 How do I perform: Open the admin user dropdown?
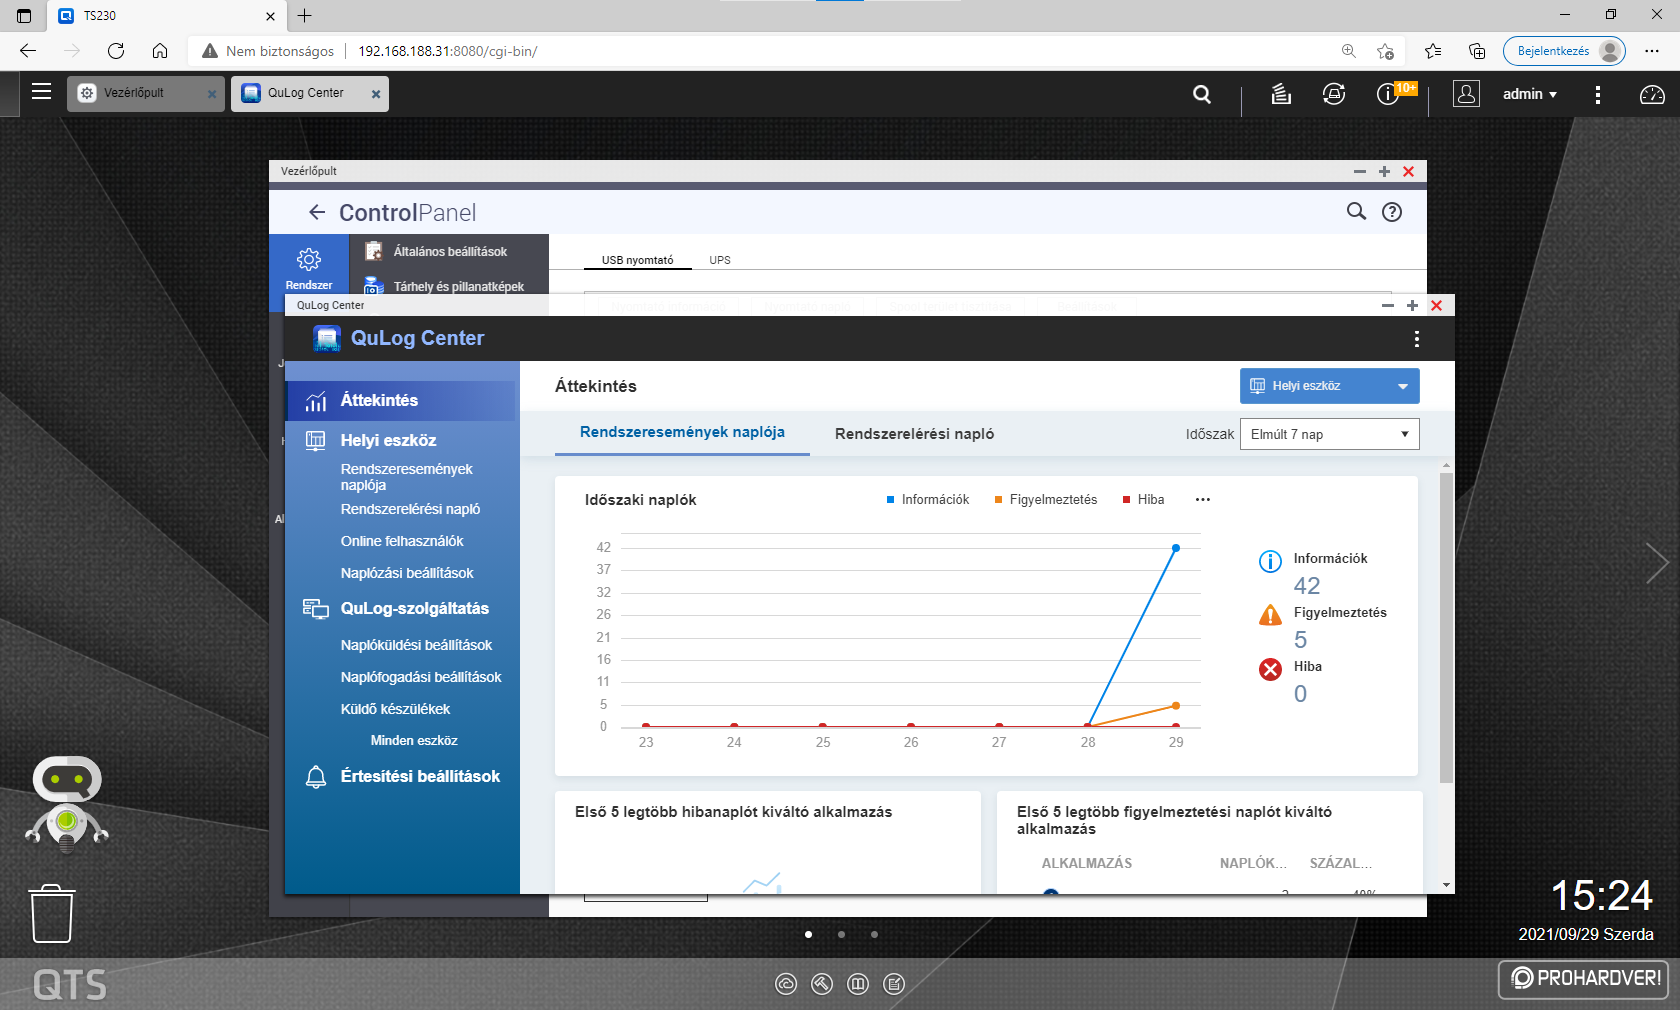point(1529,94)
